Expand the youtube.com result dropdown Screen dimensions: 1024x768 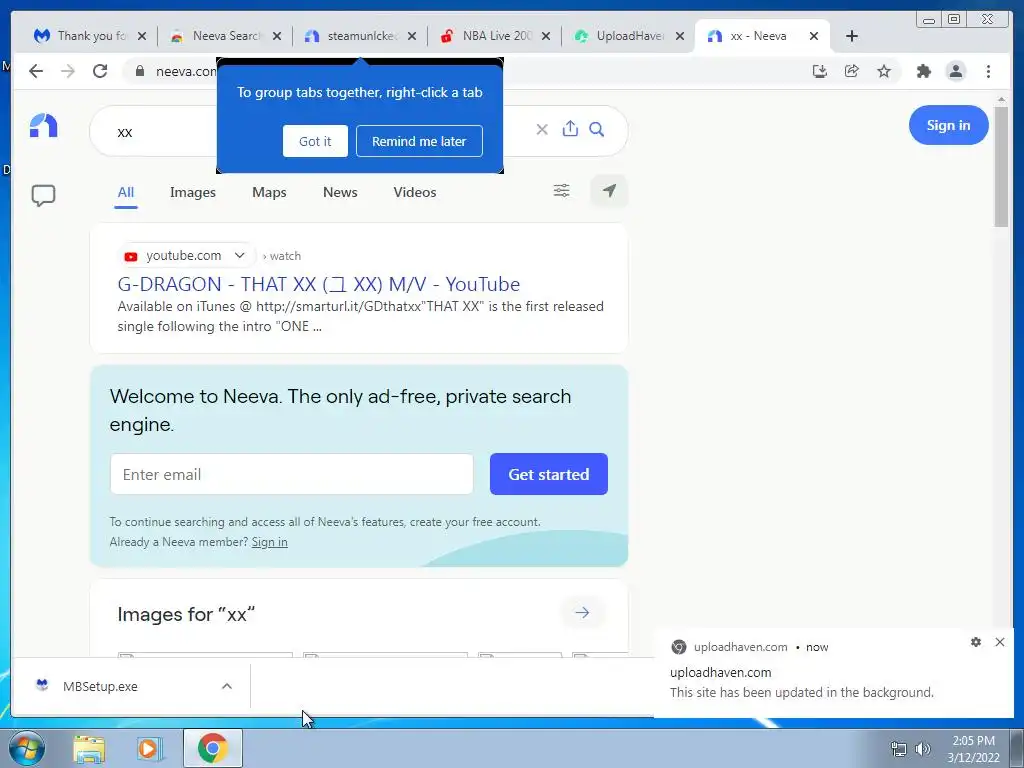point(240,255)
